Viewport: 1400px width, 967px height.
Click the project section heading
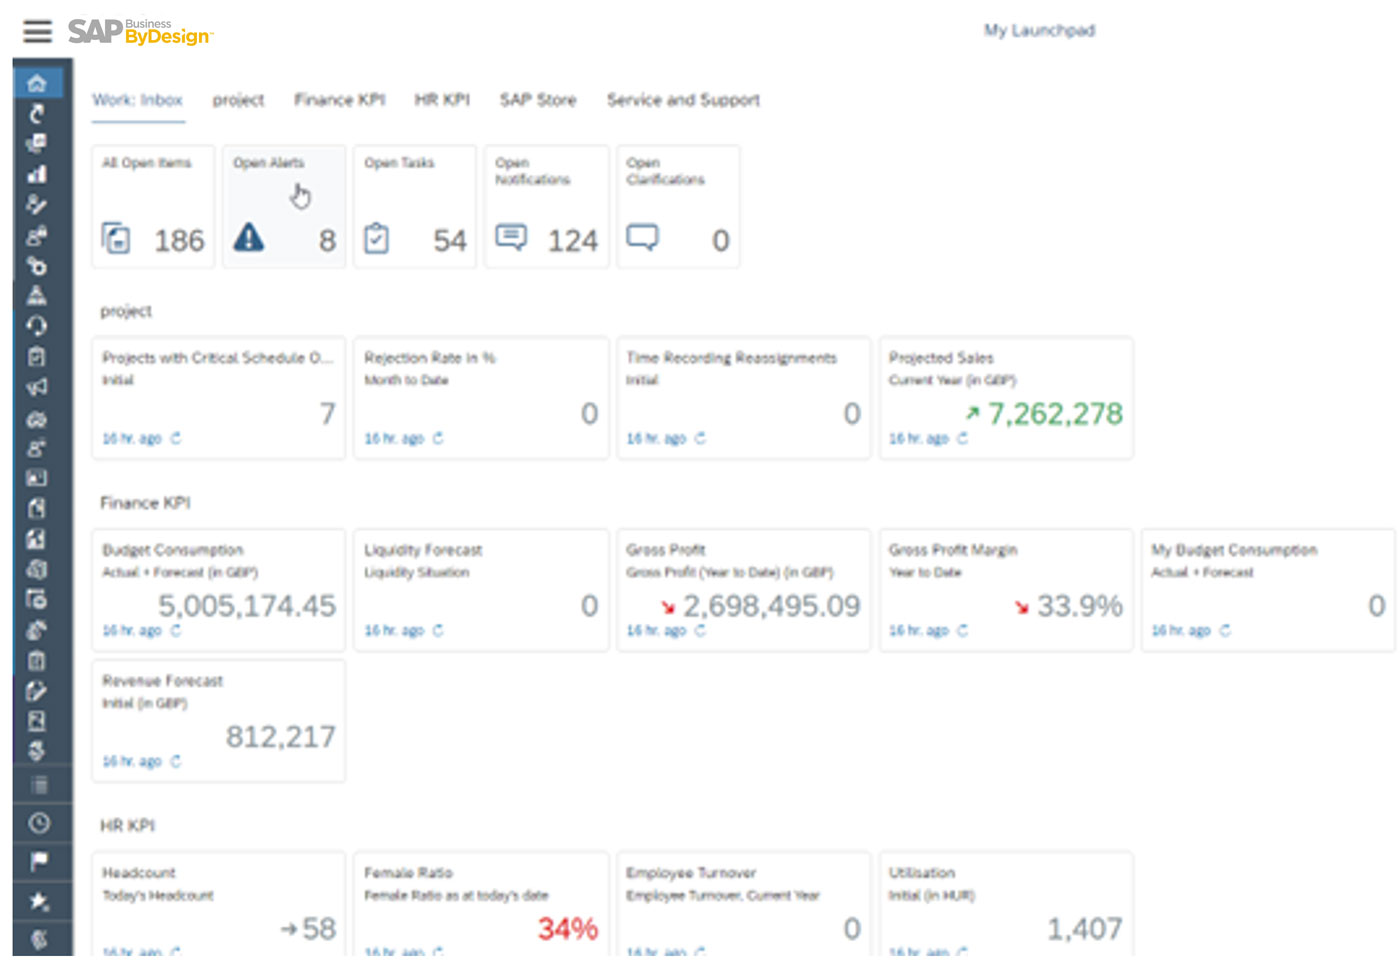click(x=126, y=311)
